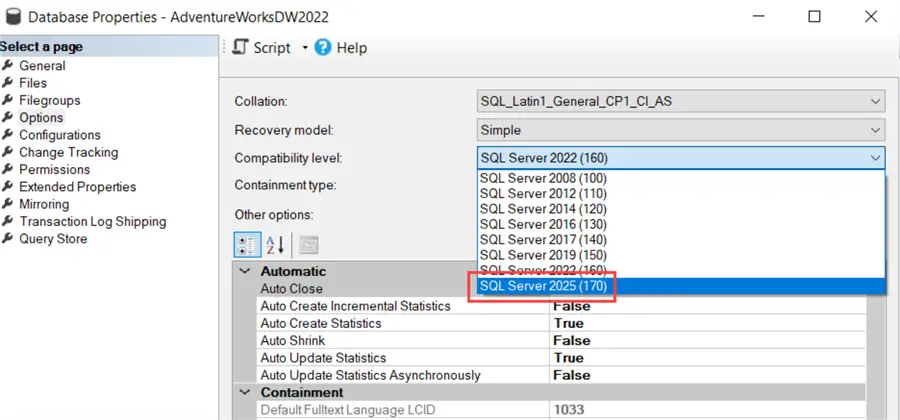The height and width of the screenshot is (420, 900).
Task: Click the Help icon
Action: [323, 48]
